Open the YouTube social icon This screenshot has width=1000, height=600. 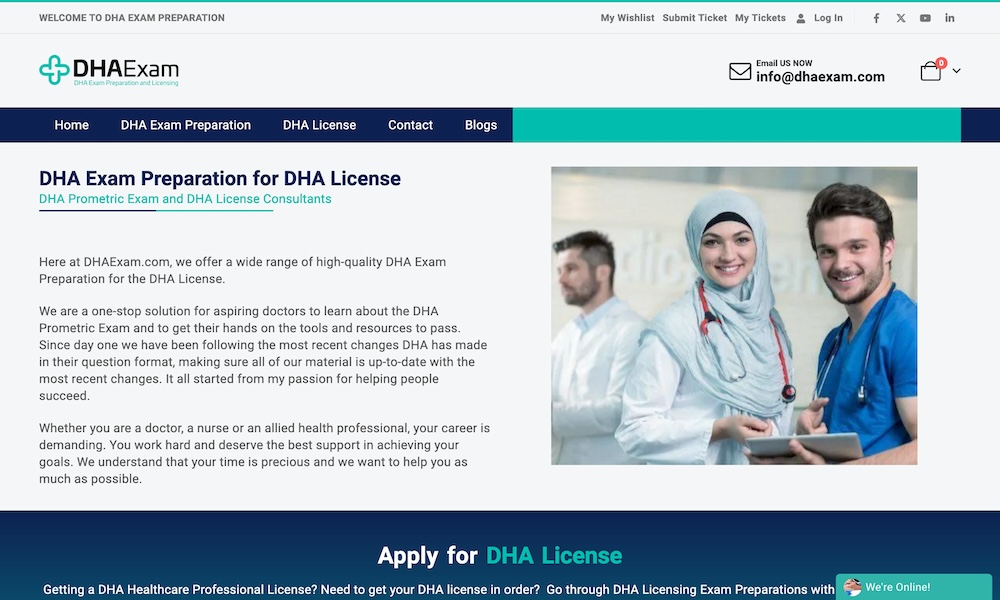(925, 18)
